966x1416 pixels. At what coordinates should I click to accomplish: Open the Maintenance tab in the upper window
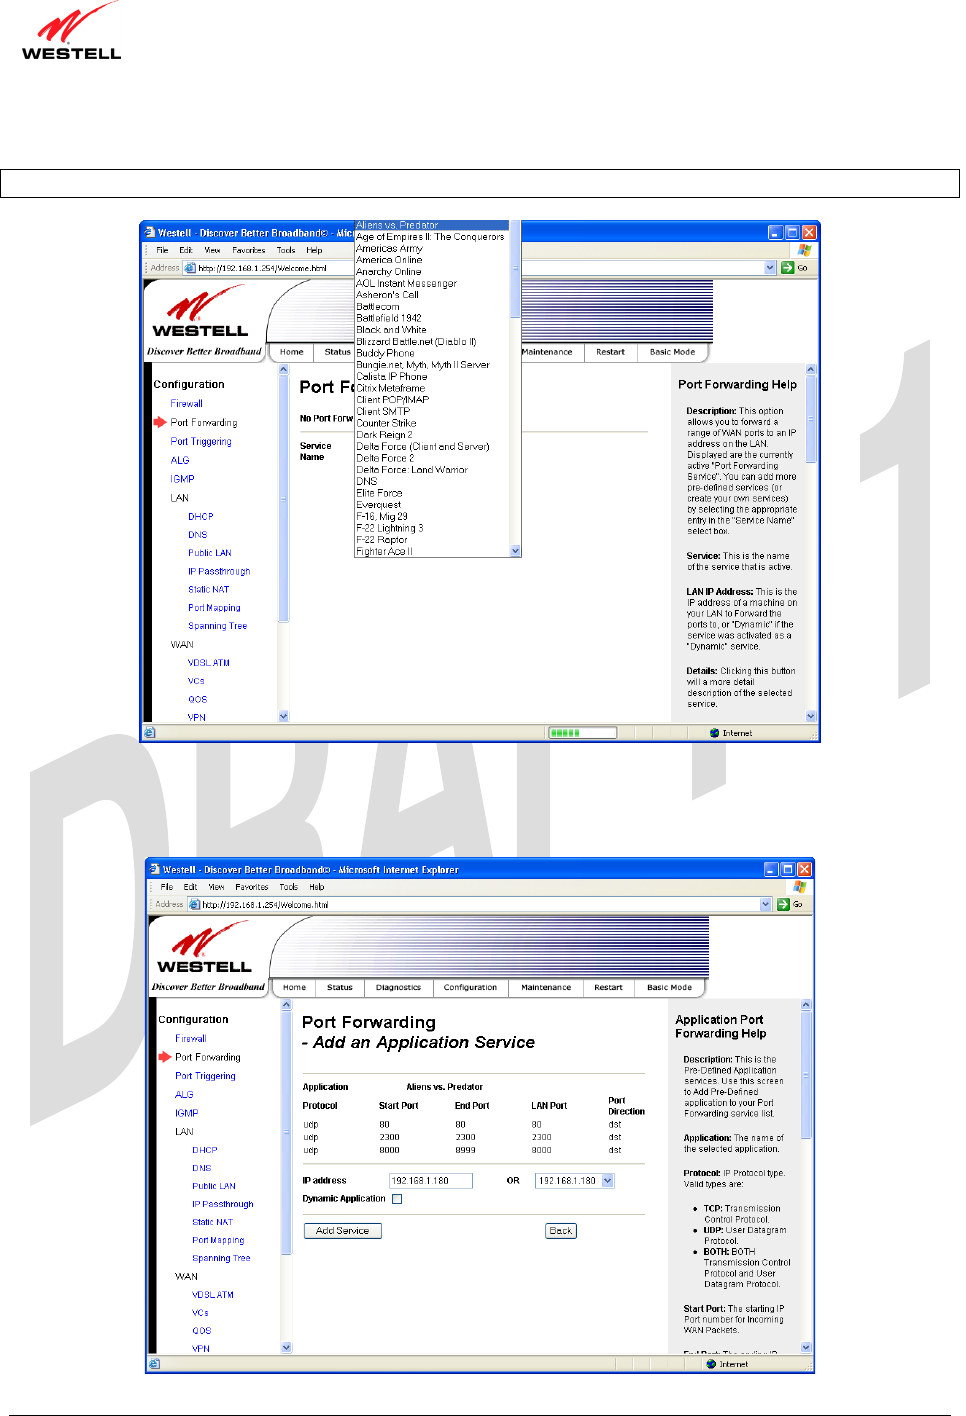[547, 352]
